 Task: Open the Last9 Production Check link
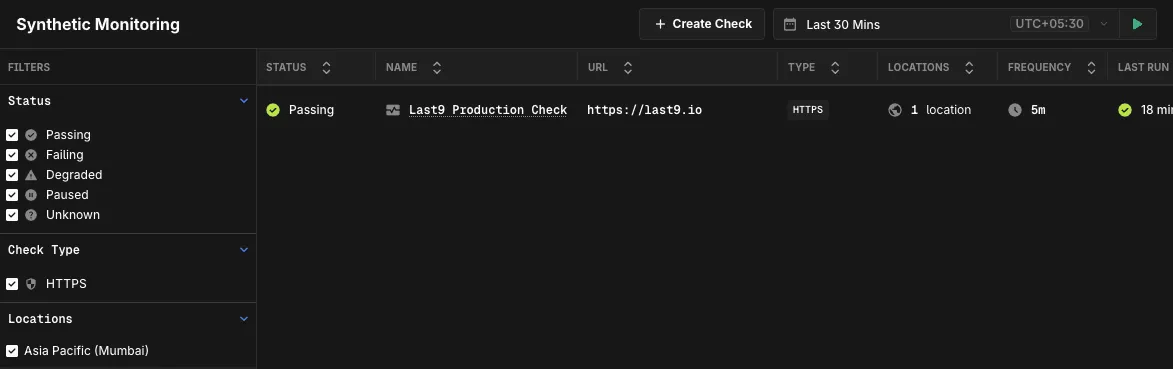(x=488, y=110)
